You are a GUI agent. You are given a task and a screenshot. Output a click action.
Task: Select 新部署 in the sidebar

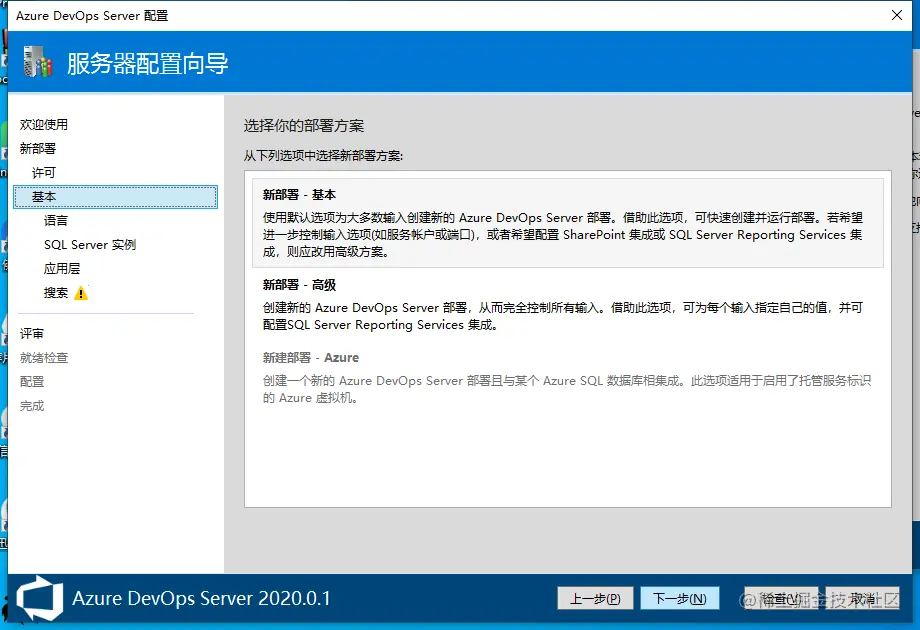pyautogui.click(x=38, y=148)
